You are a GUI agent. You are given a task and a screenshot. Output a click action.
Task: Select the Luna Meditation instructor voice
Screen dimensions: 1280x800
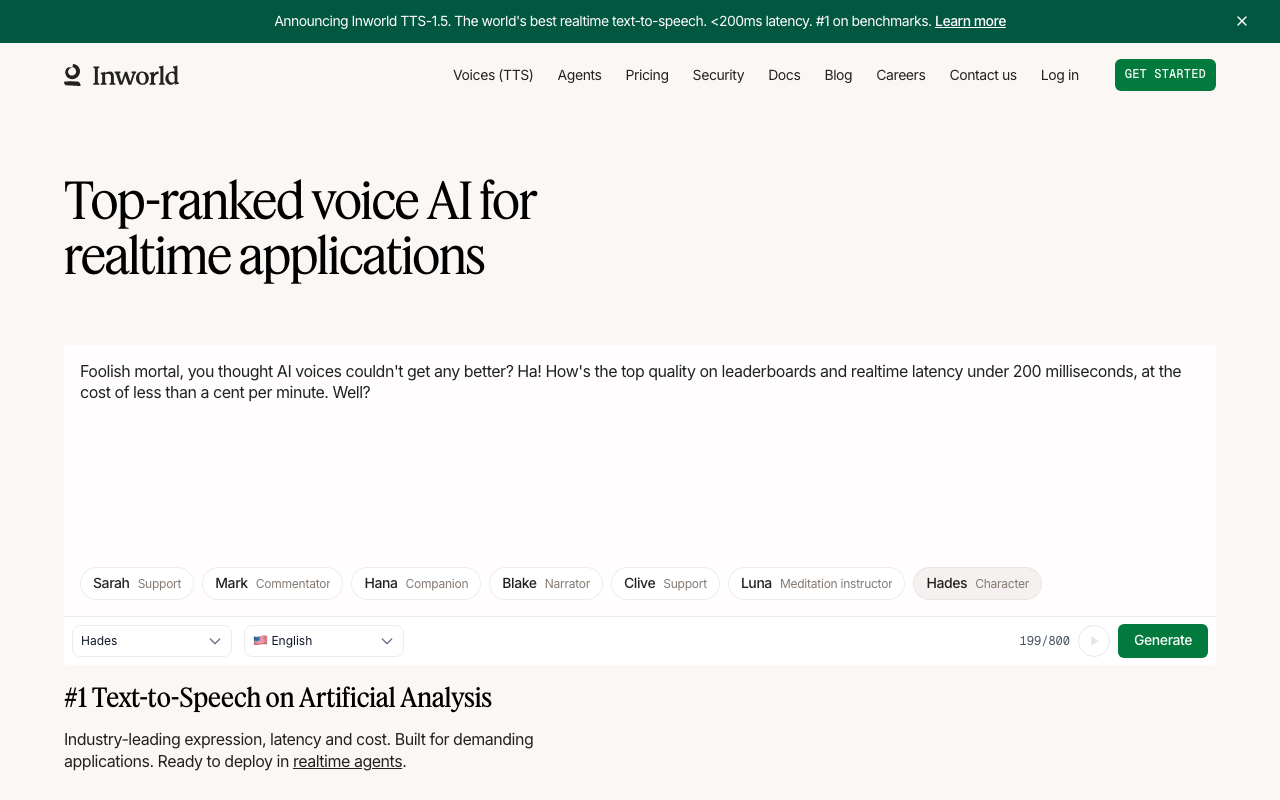(816, 584)
